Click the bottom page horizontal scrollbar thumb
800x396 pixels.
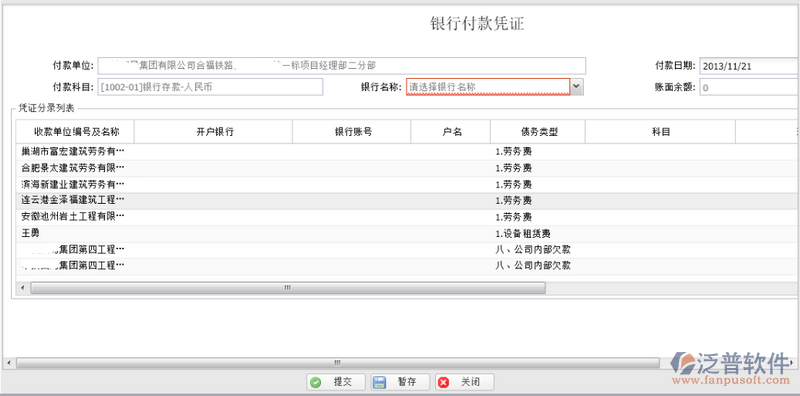pyautogui.click(x=337, y=362)
